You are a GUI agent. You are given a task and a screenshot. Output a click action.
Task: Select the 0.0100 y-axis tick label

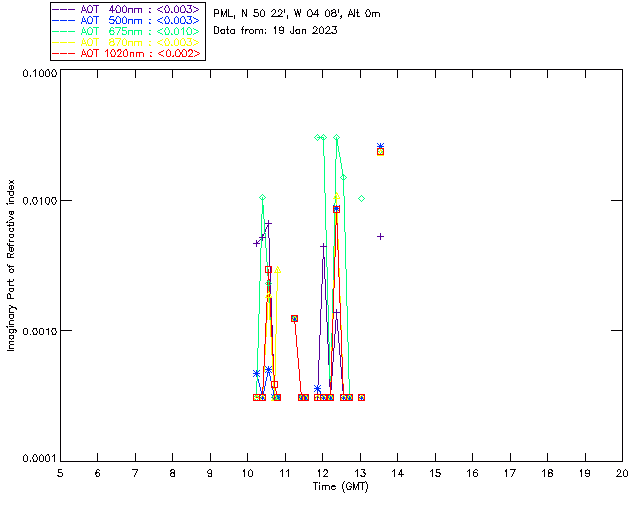(36, 201)
